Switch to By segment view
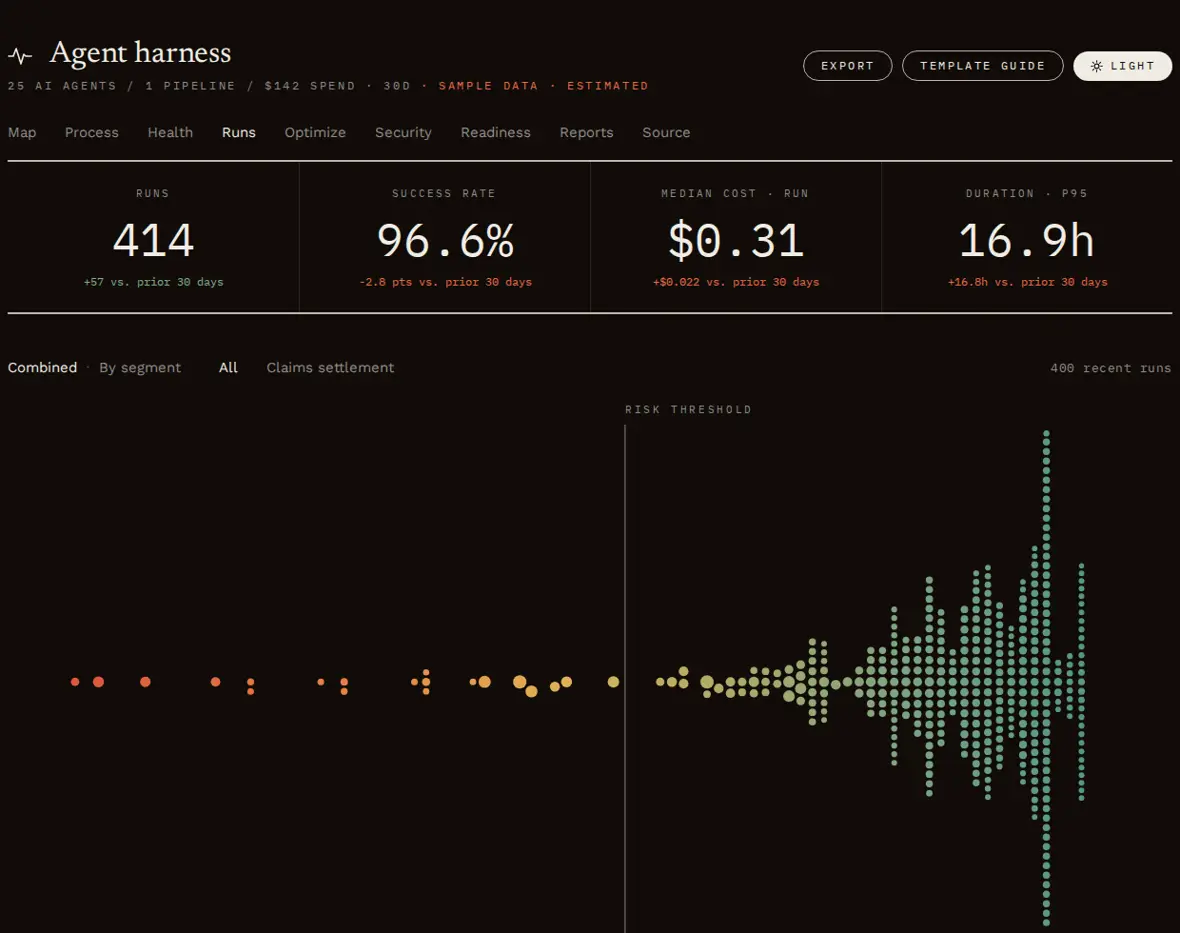 coord(140,367)
